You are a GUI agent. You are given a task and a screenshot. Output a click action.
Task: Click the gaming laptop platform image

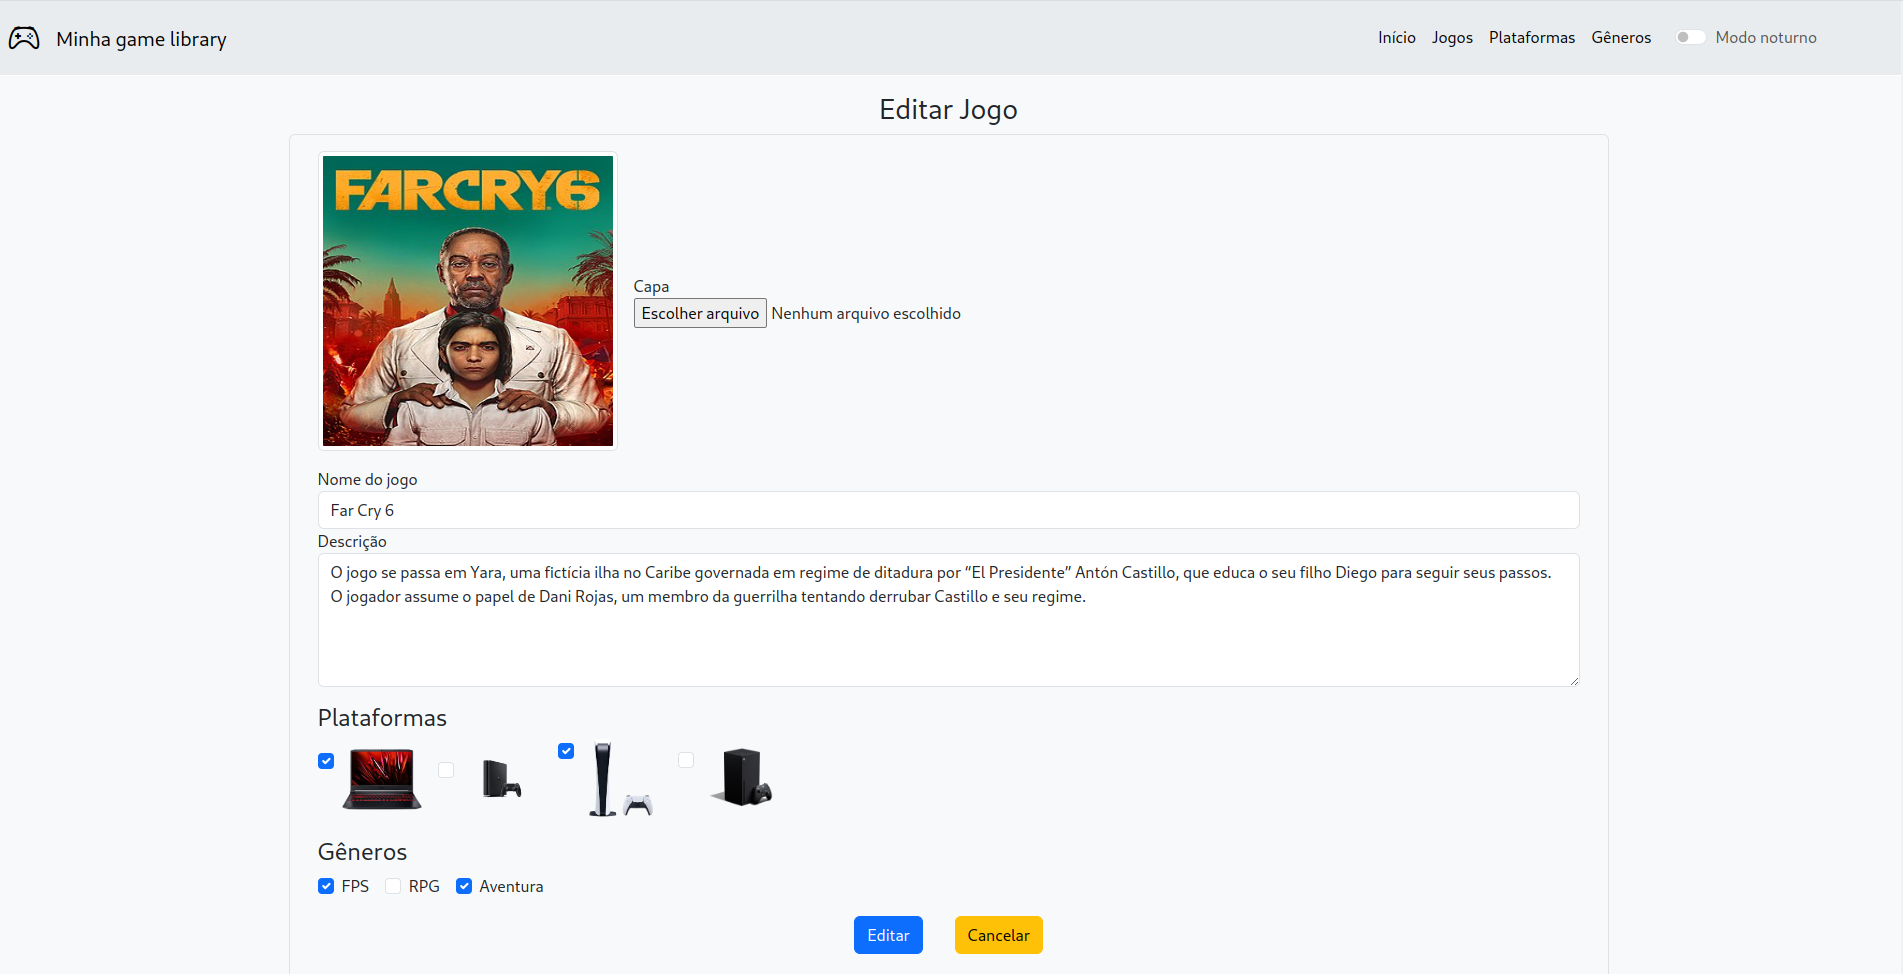point(382,779)
